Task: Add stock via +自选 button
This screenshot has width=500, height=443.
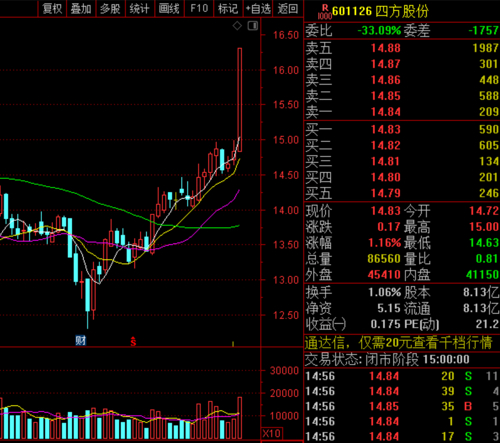Action: point(258,8)
